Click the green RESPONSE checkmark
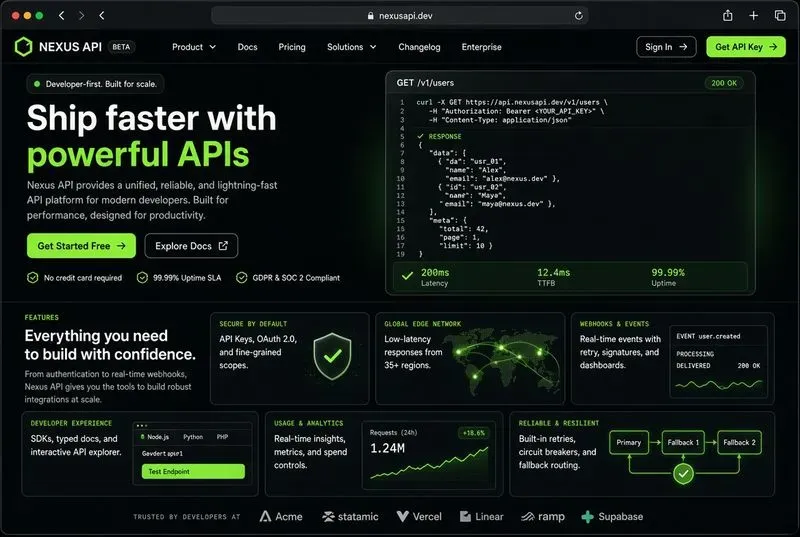The height and width of the screenshot is (537, 800). click(x=420, y=136)
